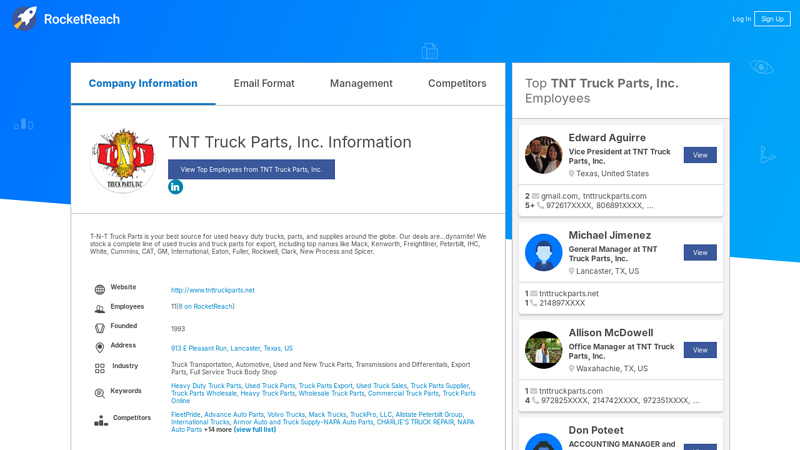Open the LinkedIn profile icon
800x450 pixels.
(175, 187)
